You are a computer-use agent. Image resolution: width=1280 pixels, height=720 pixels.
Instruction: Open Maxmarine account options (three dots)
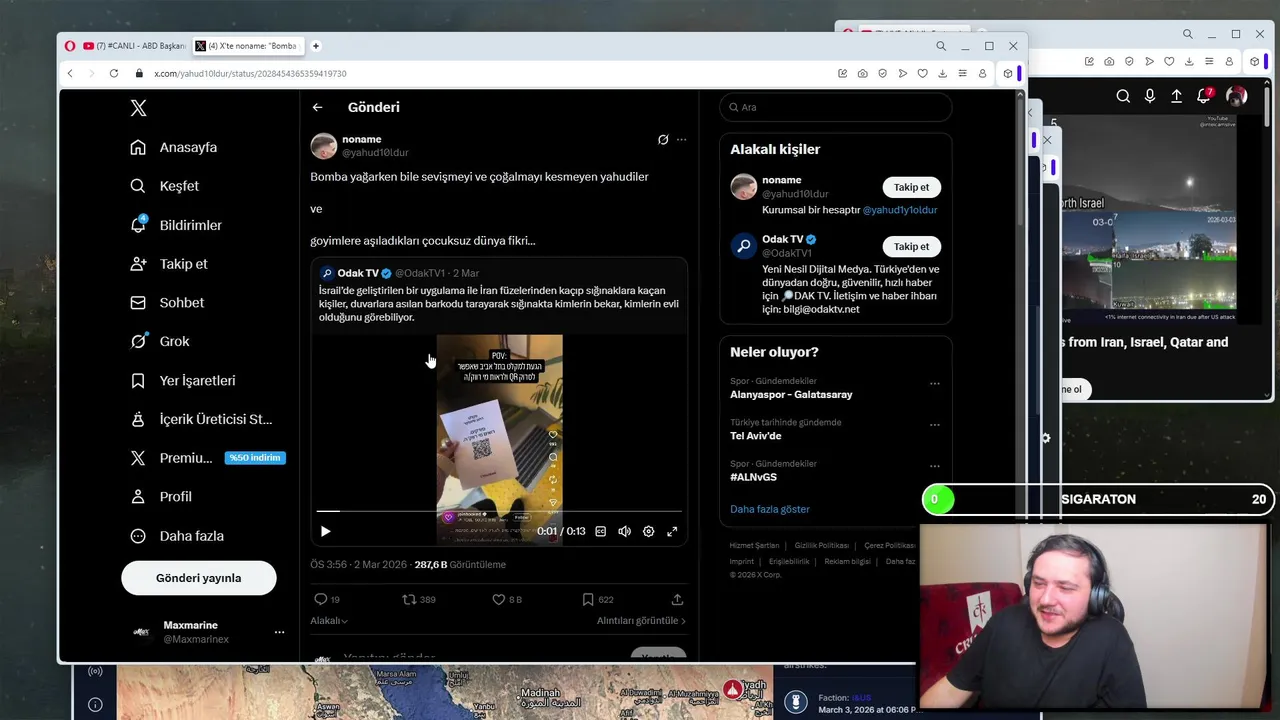pos(279,632)
